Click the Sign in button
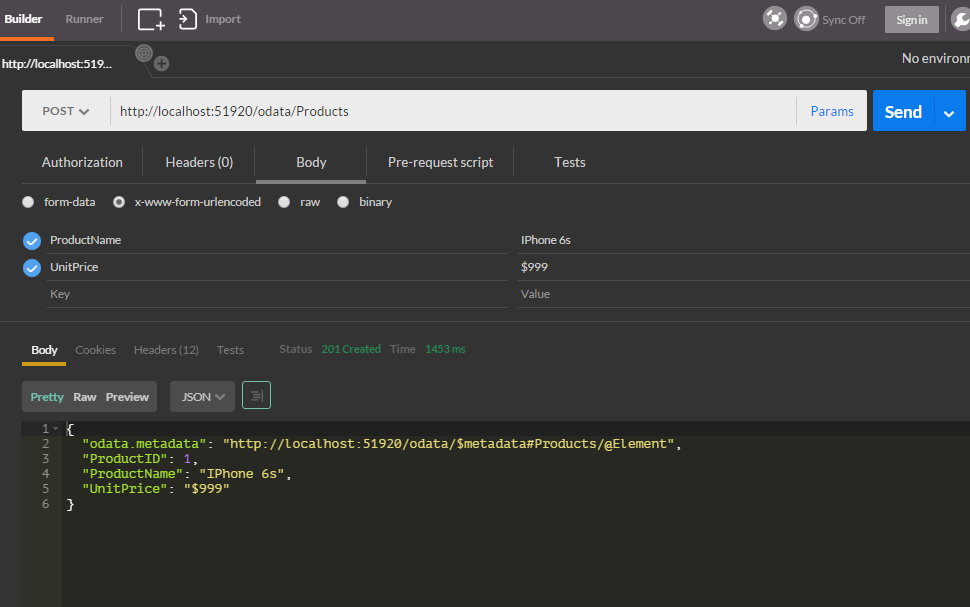This screenshot has height=607, width=970. (911, 18)
